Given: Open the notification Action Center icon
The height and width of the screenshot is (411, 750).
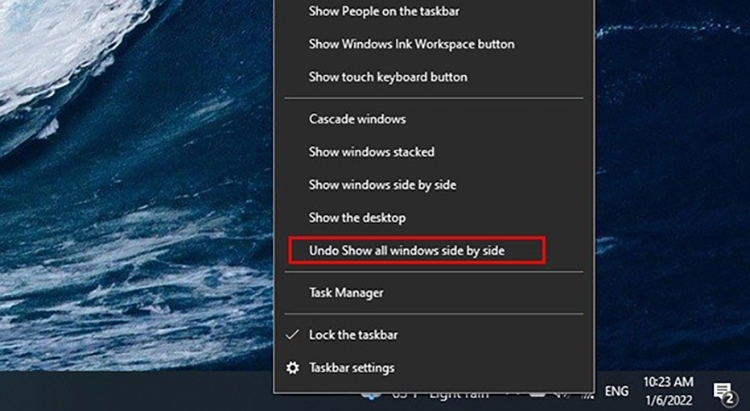Looking at the screenshot, I should click(x=722, y=390).
